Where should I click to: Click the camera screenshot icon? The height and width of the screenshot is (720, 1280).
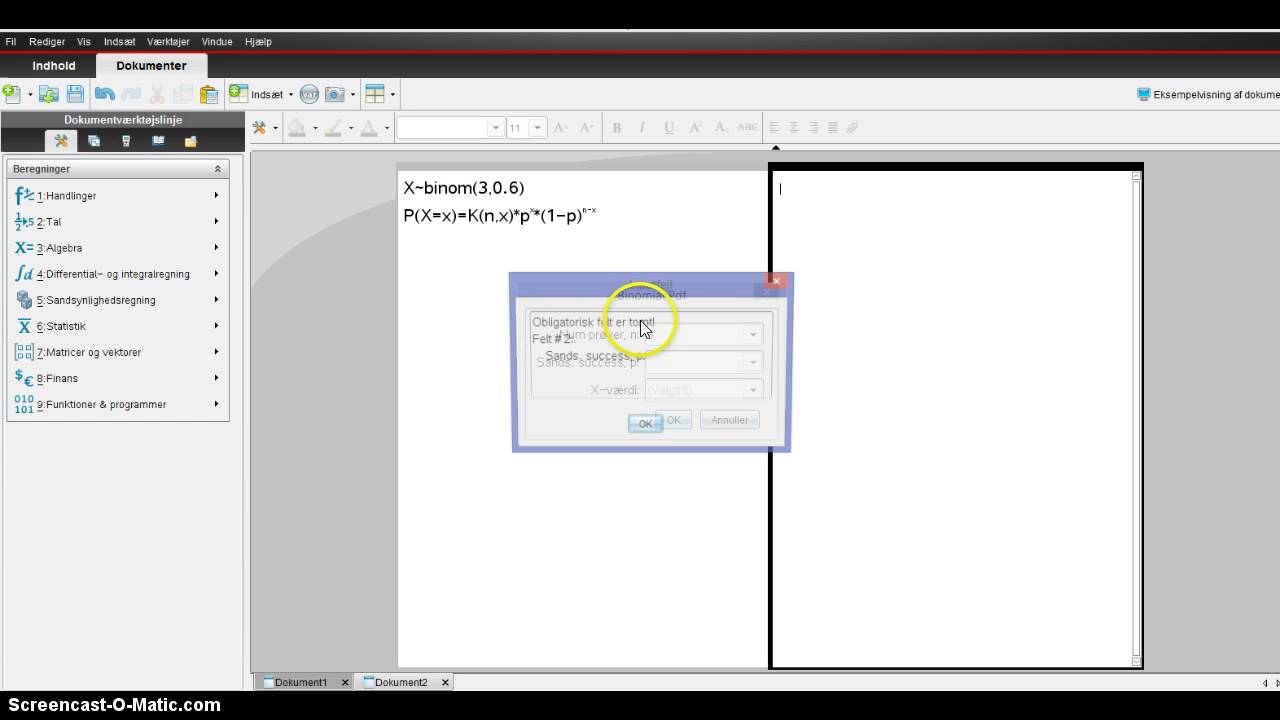pyautogui.click(x=335, y=94)
